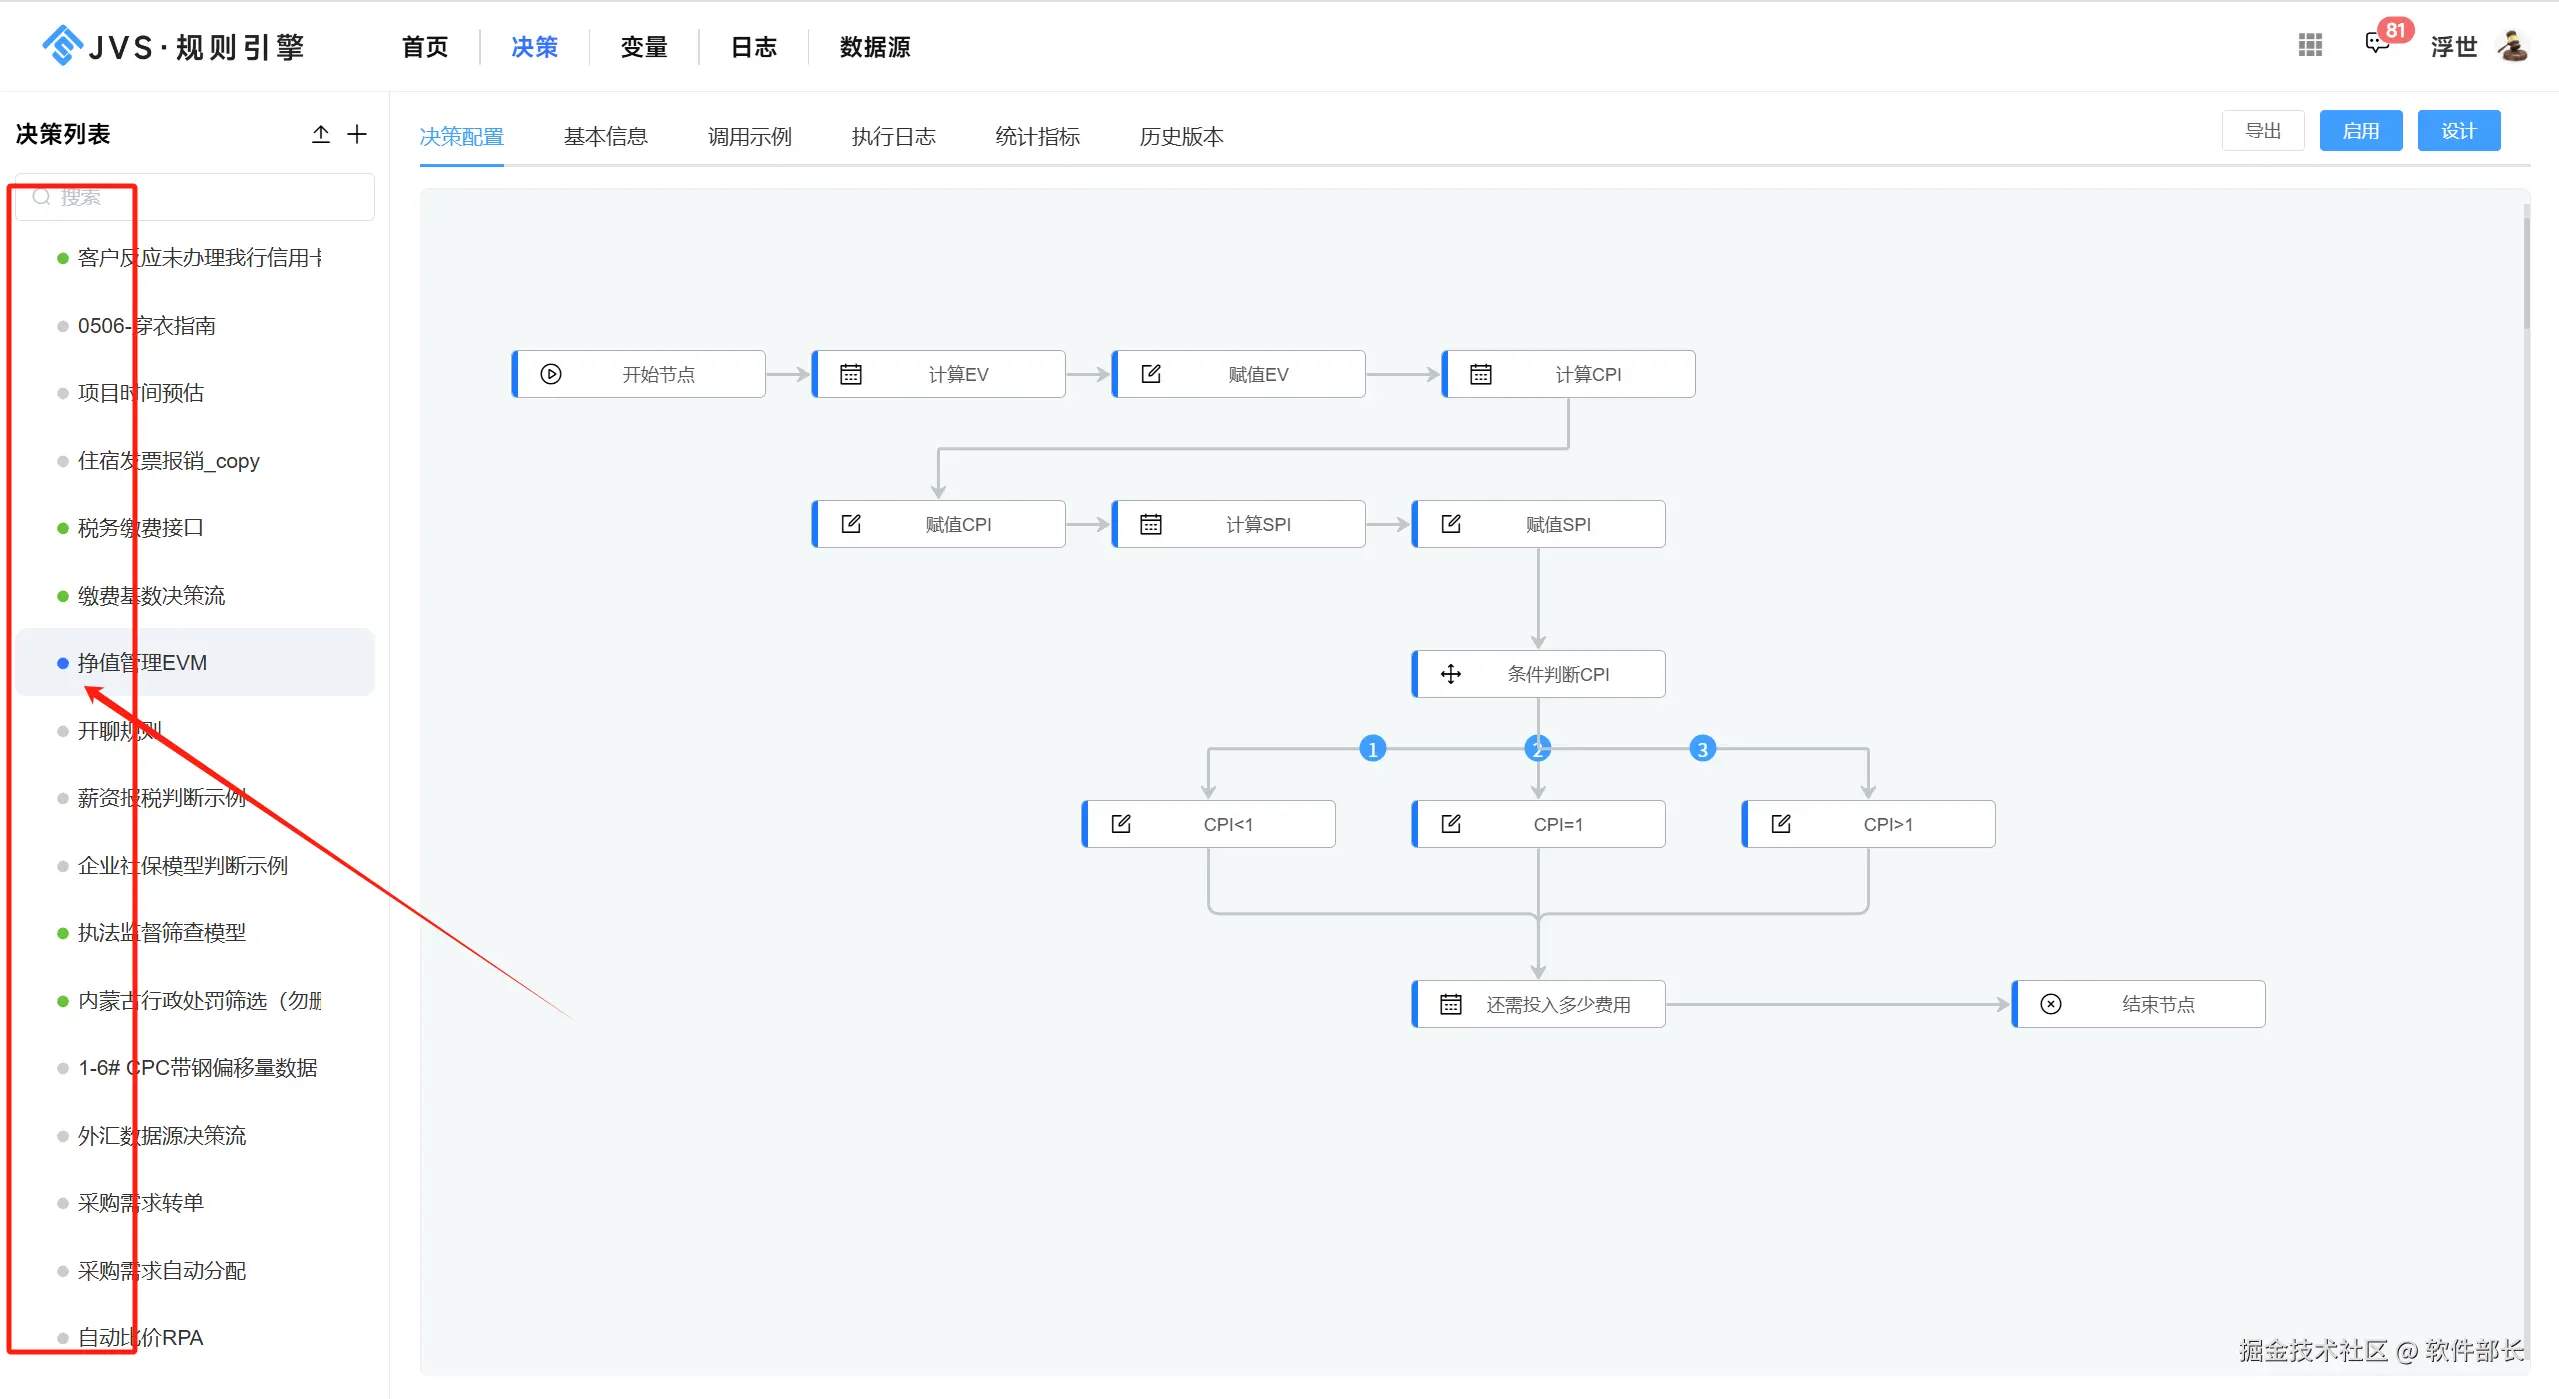Switch to the 基本信息 tab
Image resolution: width=2559 pixels, height=1399 pixels.
click(605, 137)
